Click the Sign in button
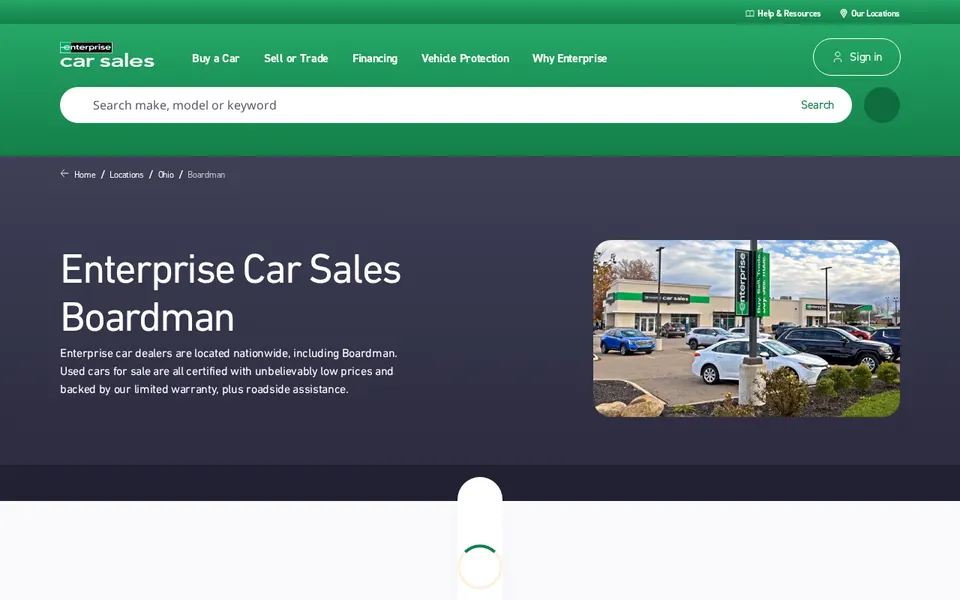This screenshot has height=600, width=960. 857,57
